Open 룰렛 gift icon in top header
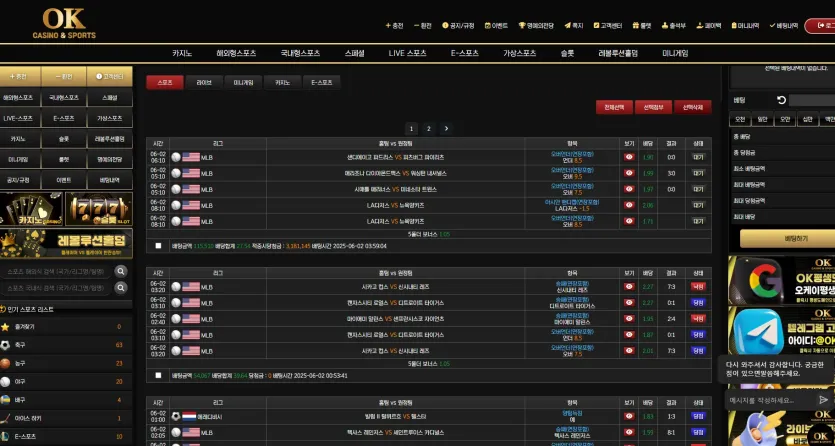The height and width of the screenshot is (446, 835). (x=642, y=26)
